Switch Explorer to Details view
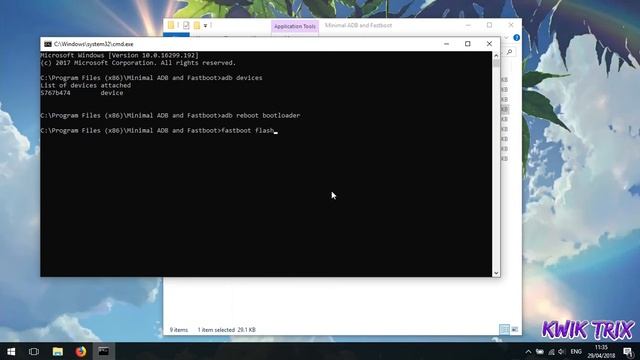Image resolution: width=640 pixels, height=360 pixels. pos(504,329)
